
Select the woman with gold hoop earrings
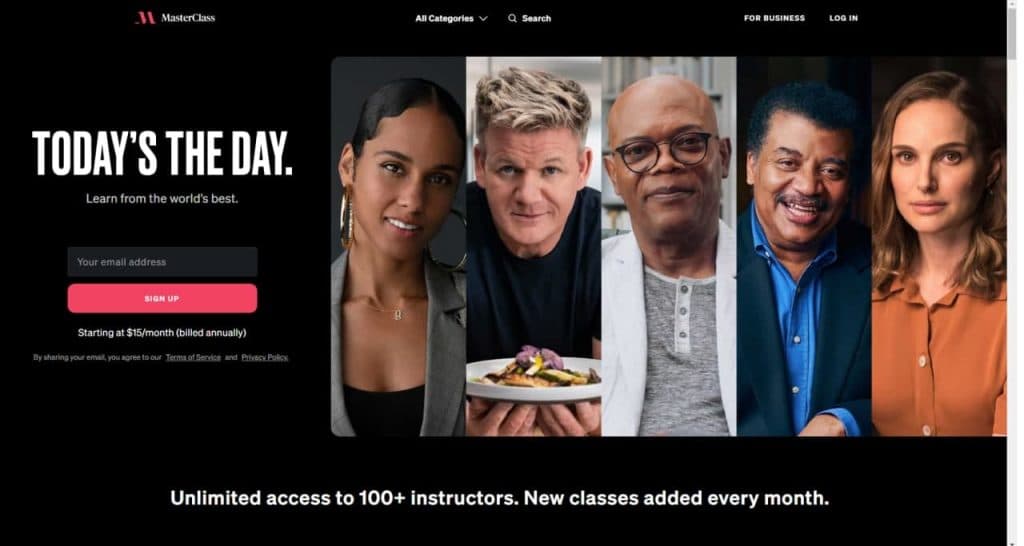coord(398,246)
